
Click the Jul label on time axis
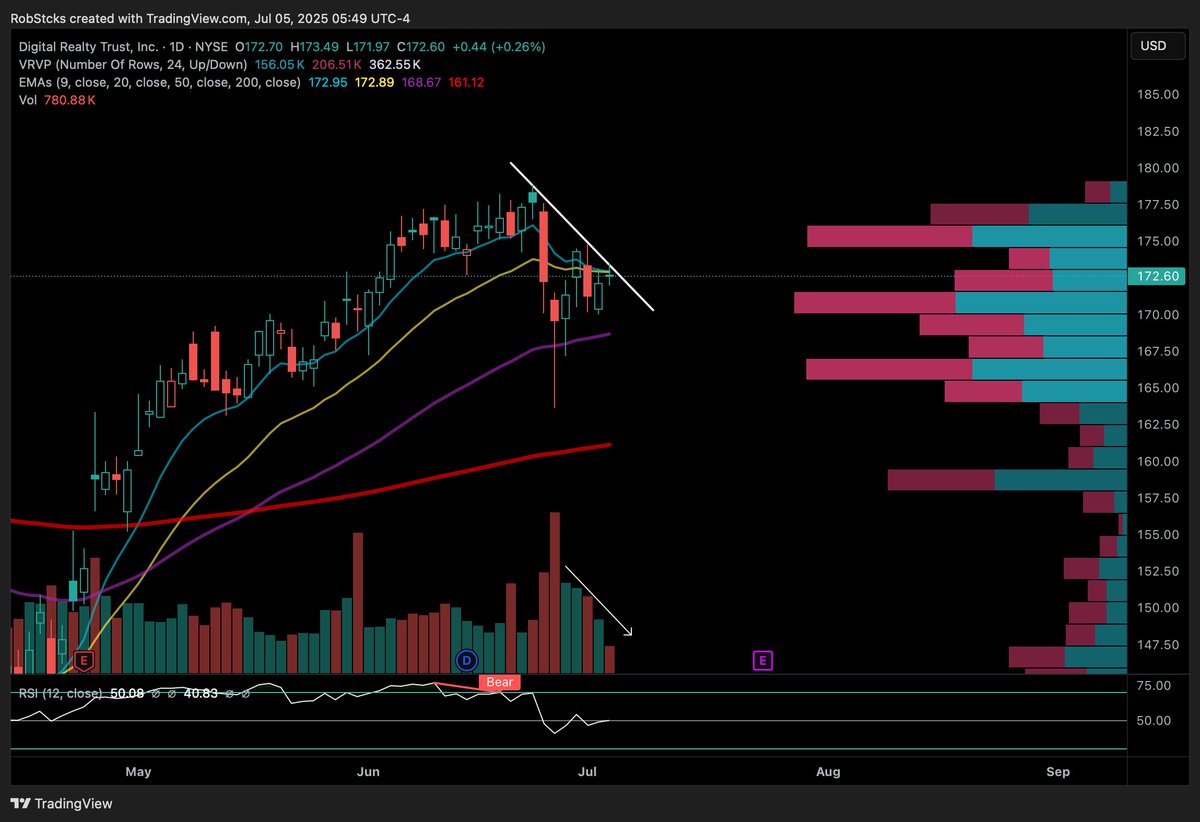588,772
